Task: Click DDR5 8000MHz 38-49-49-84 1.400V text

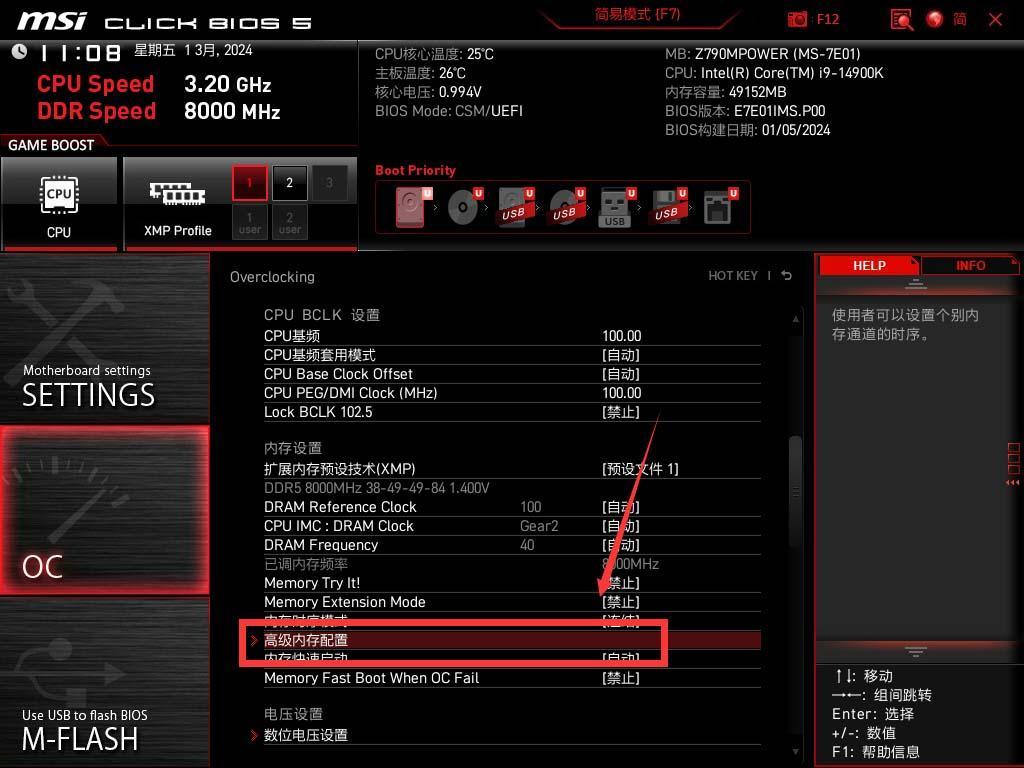Action: [x=377, y=488]
